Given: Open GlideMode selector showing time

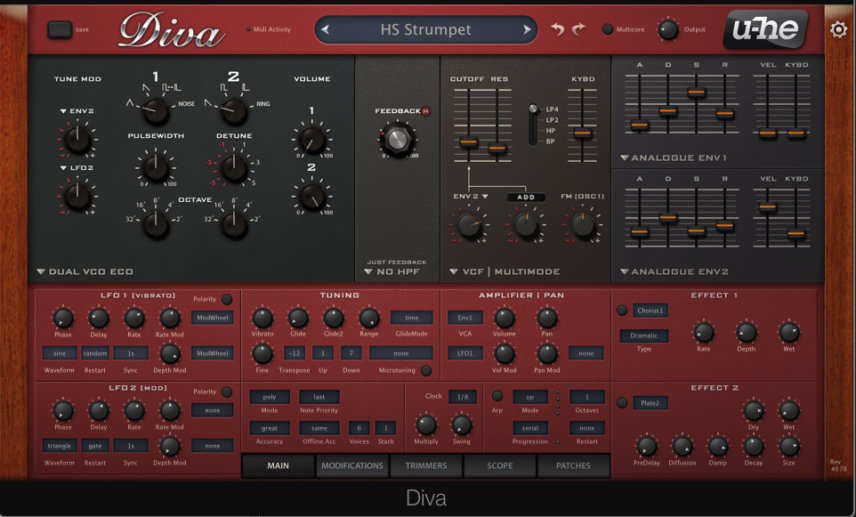Looking at the screenshot, I should tap(412, 317).
